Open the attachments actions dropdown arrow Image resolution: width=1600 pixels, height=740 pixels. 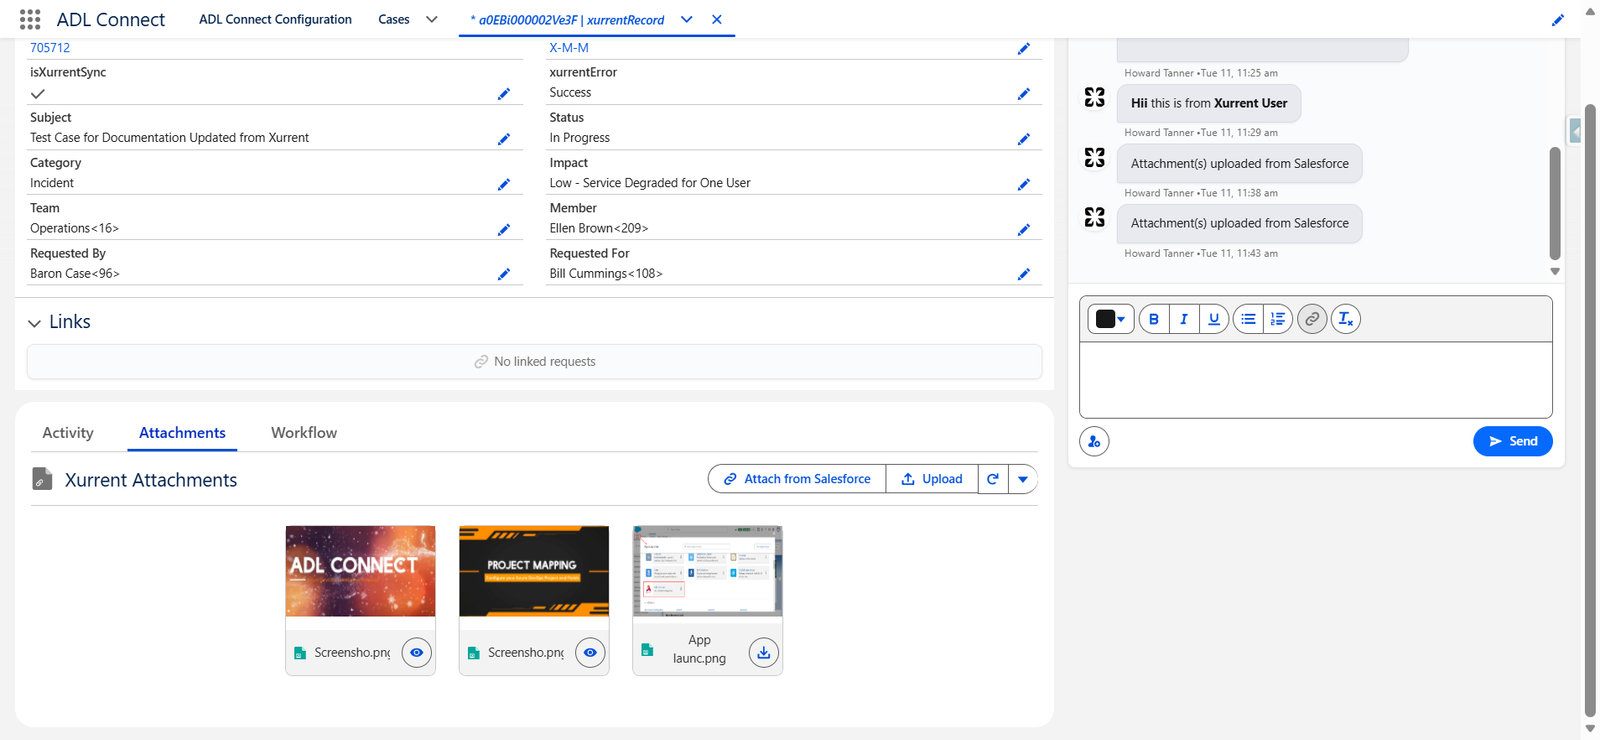[x=1023, y=479]
